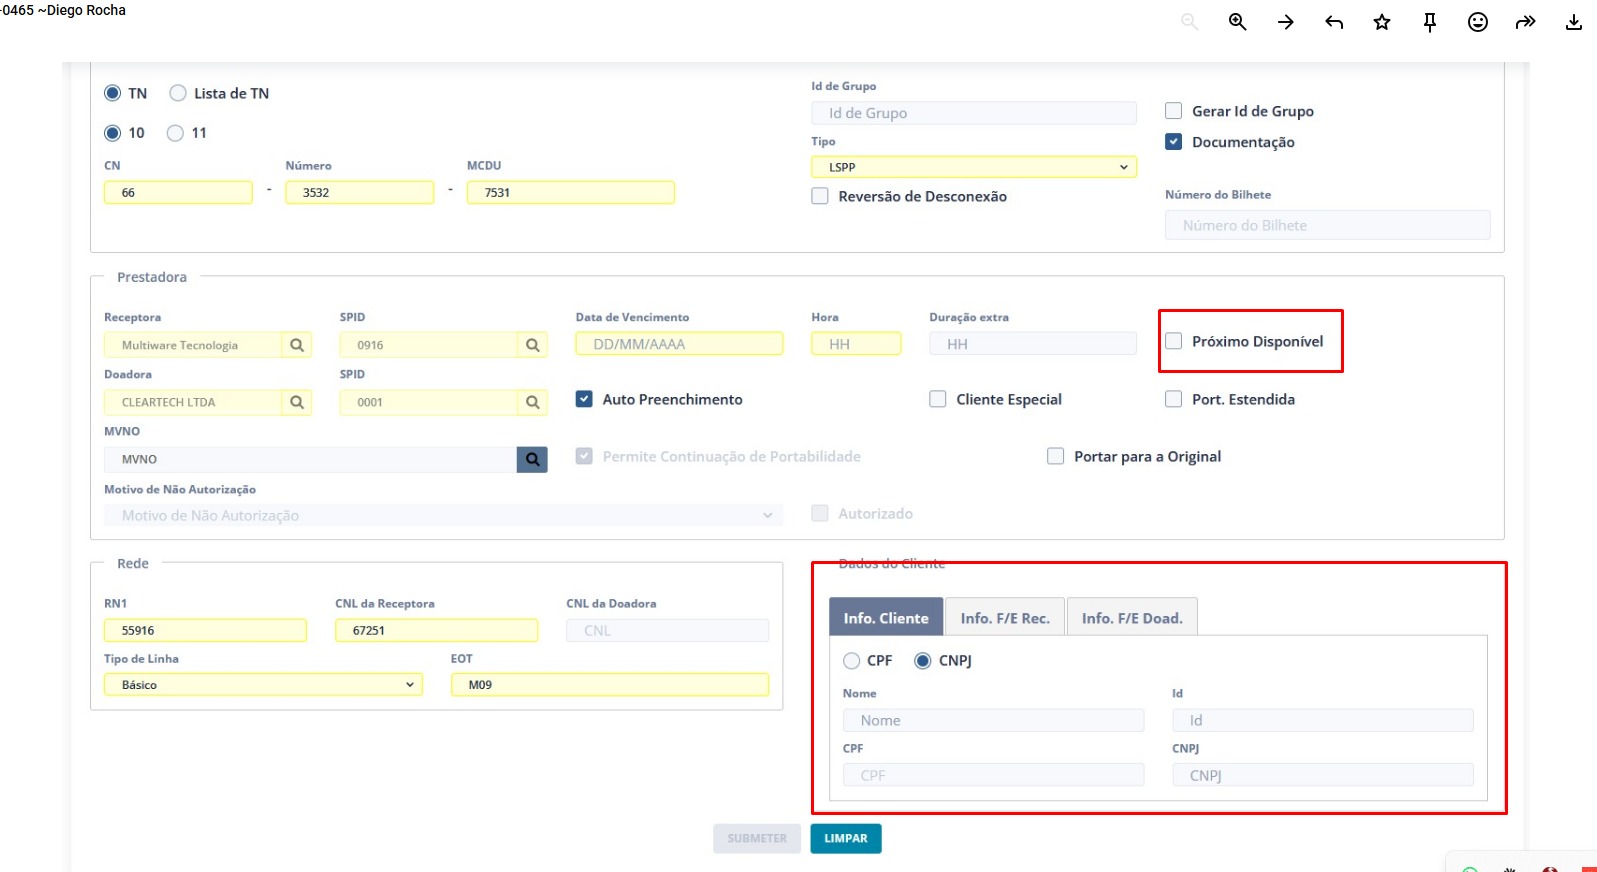
Task: Uncheck the Auto Preenchimento checkbox
Action: (x=585, y=399)
